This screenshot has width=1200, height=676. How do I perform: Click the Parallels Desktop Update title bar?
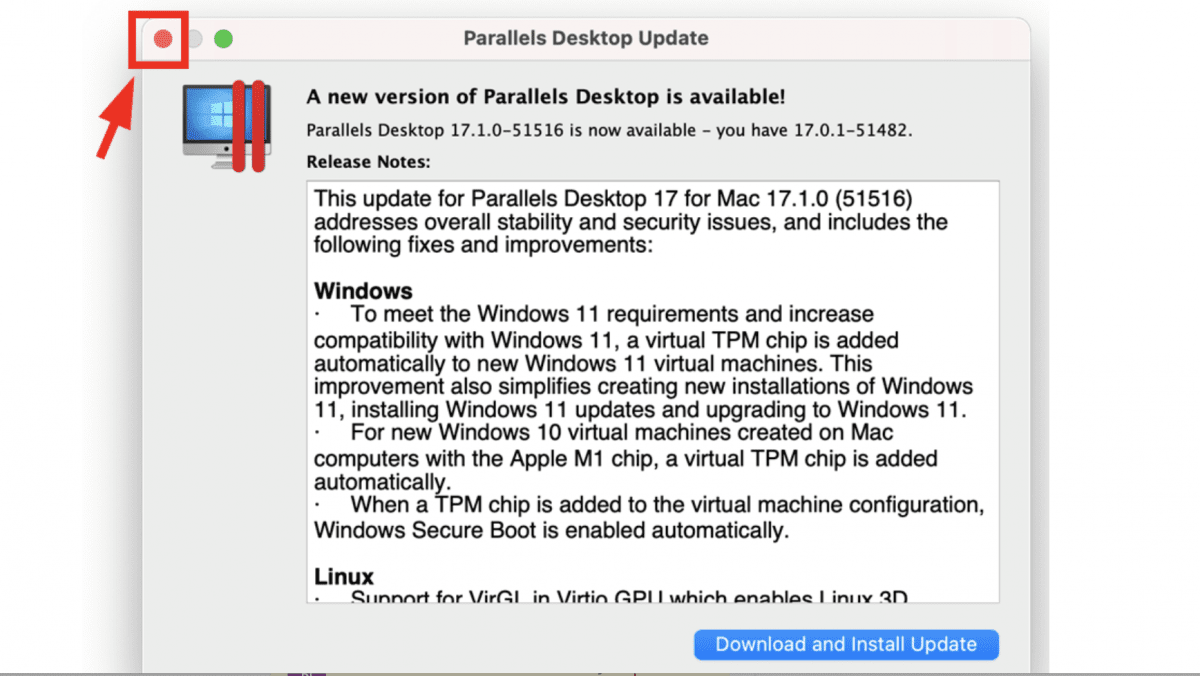(x=585, y=38)
